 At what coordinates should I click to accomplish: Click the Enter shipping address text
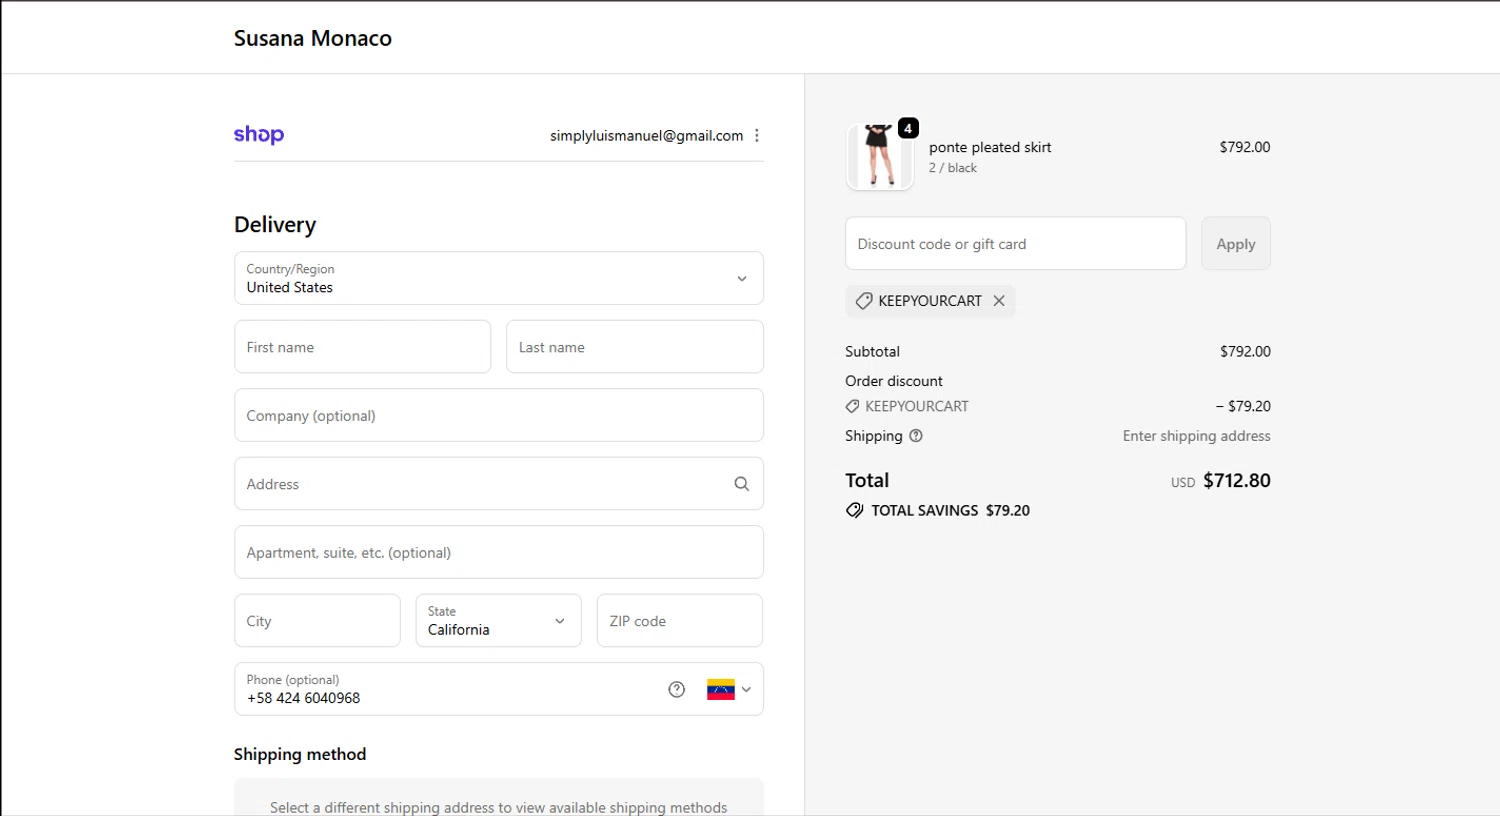coord(1197,436)
